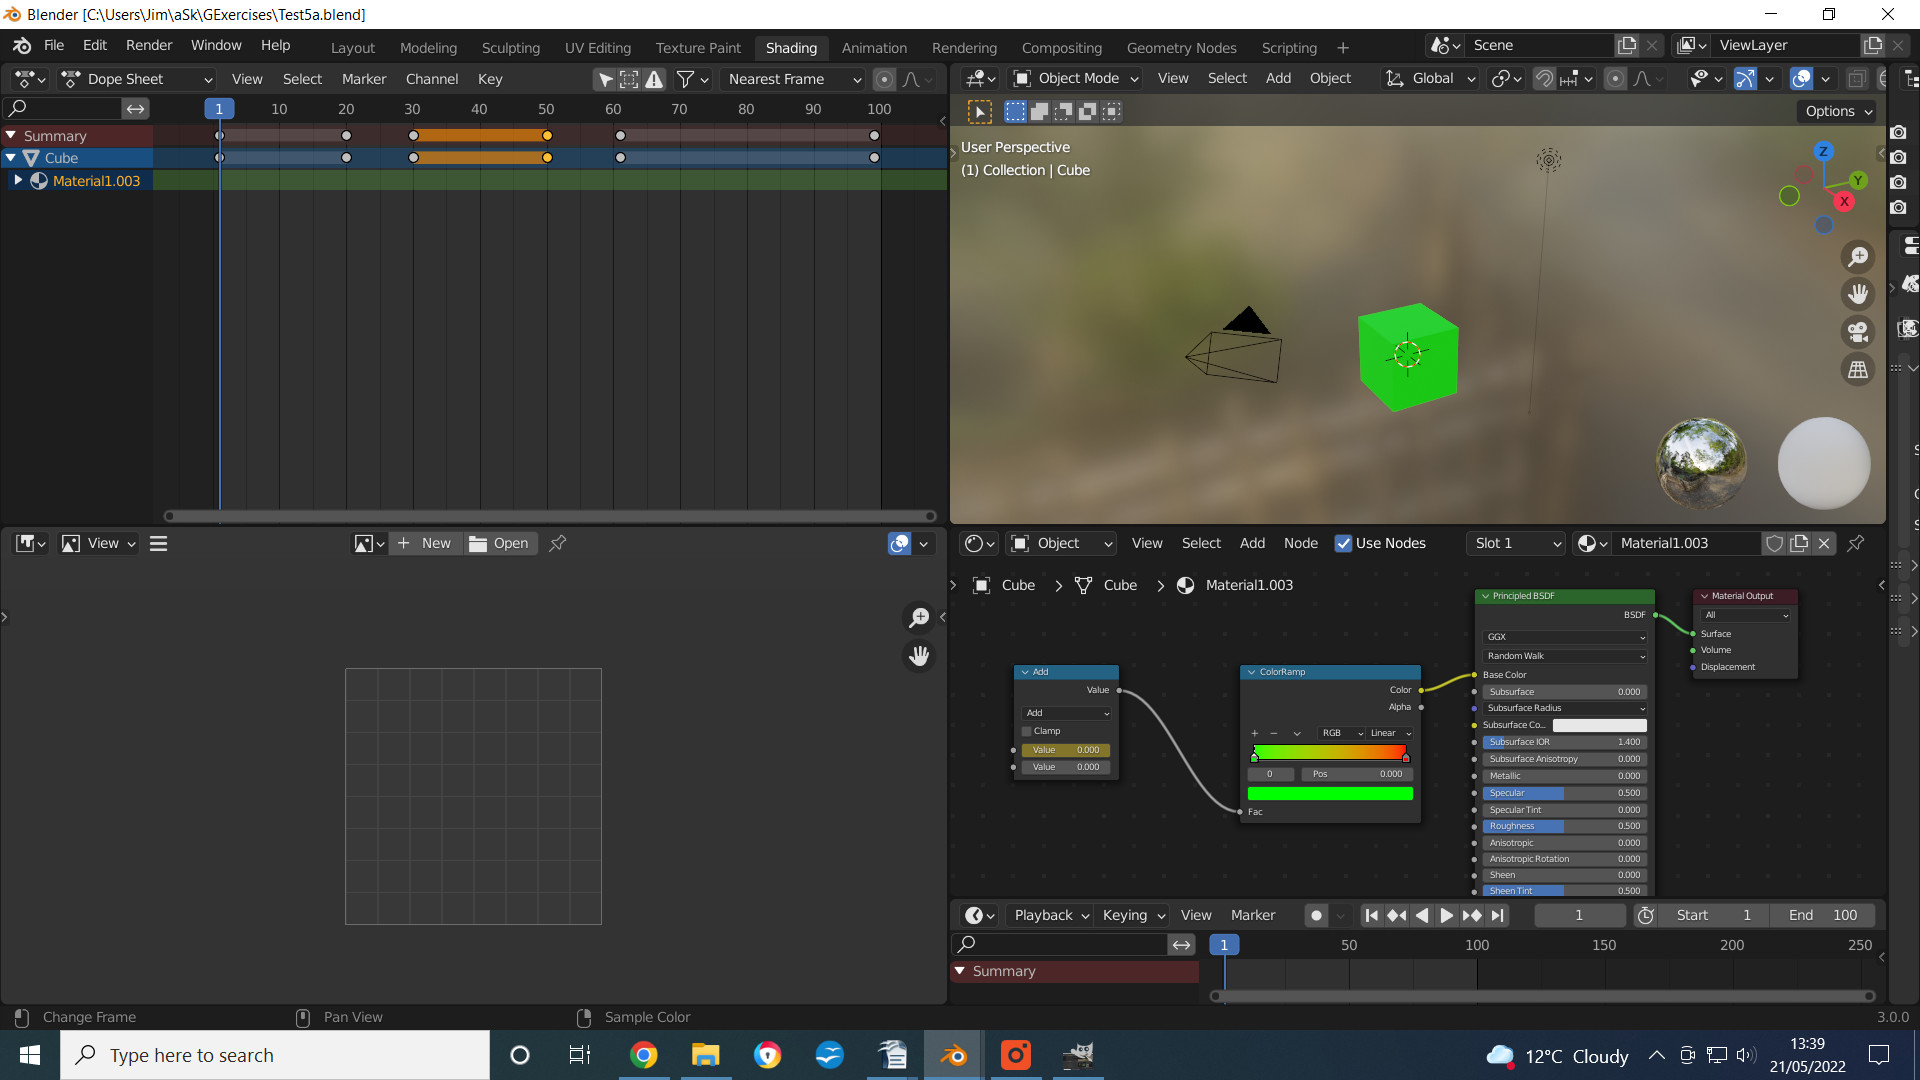Open the Render menu

[149, 46]
